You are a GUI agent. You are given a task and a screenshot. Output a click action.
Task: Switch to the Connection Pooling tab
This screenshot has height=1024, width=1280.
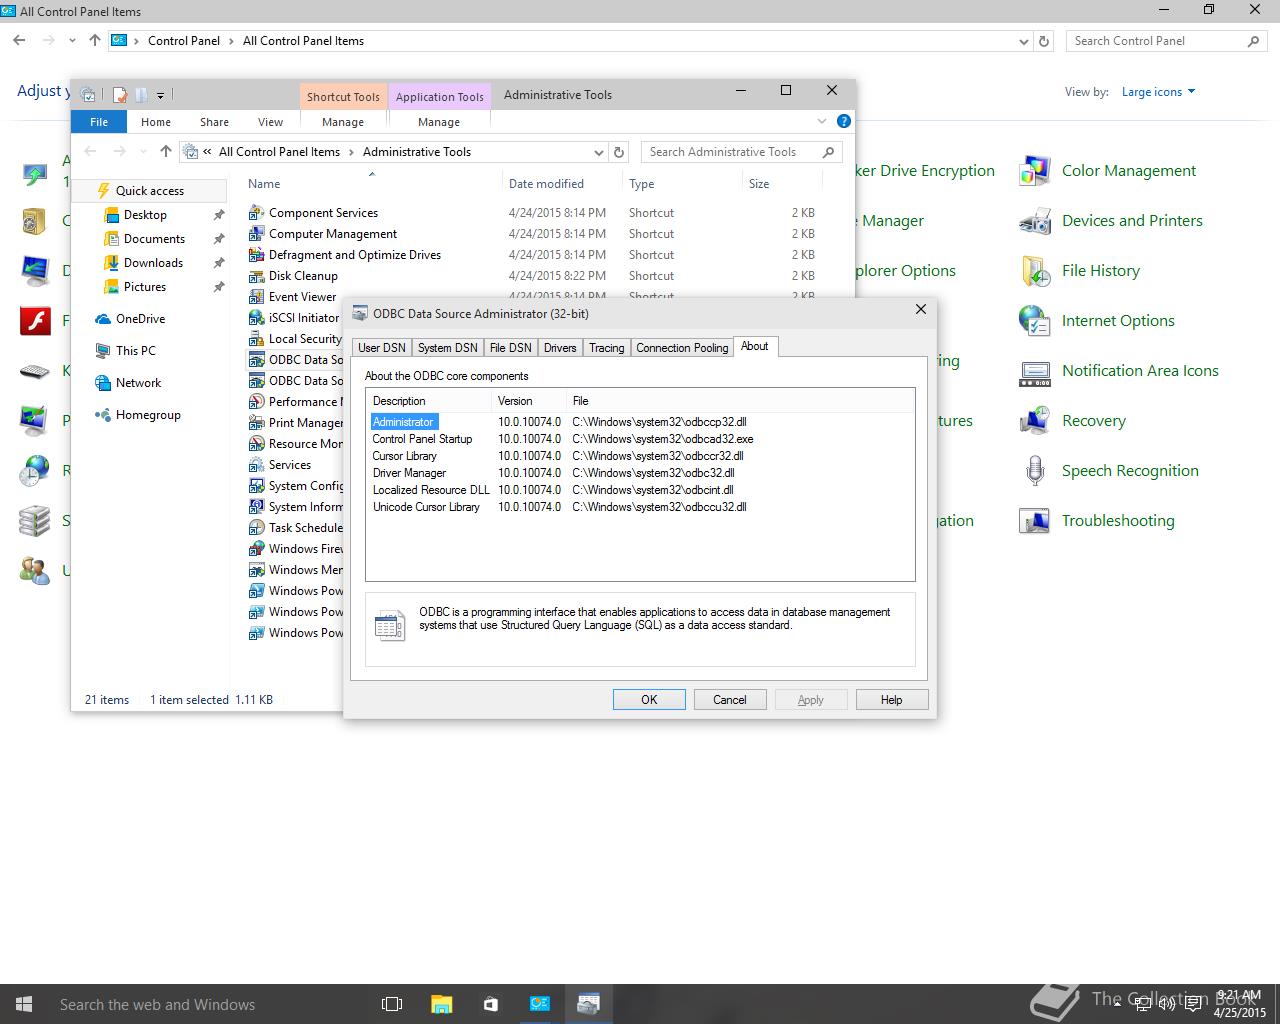pyautogui.click(x=682, y=348)
